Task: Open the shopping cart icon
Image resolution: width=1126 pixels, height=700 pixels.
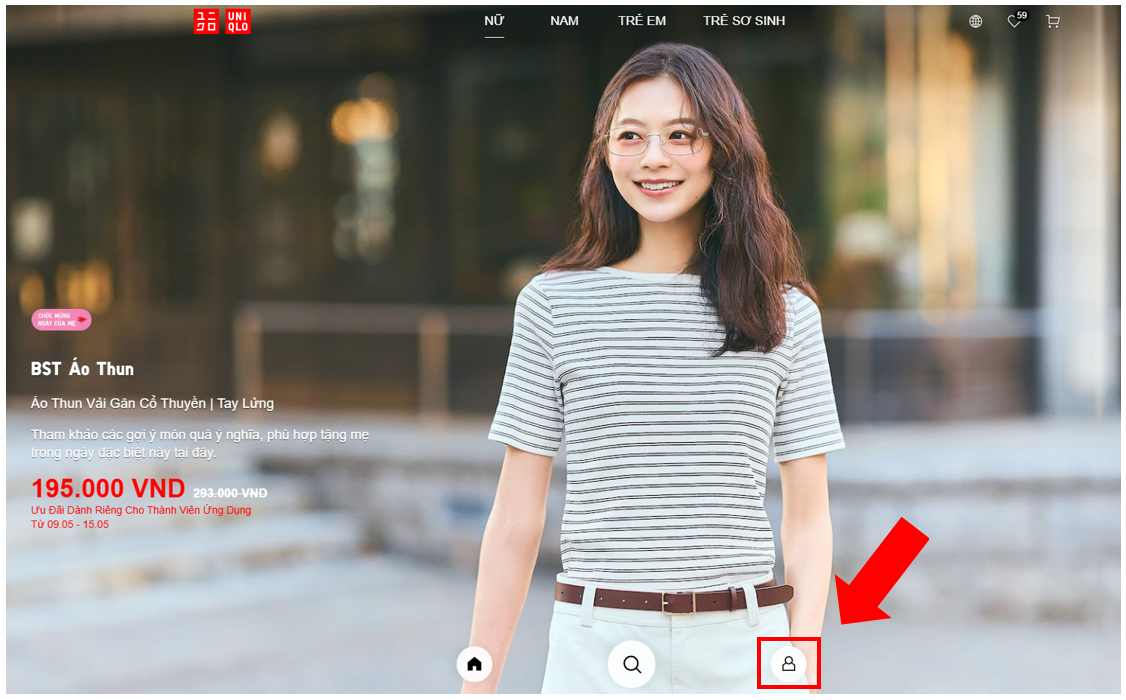Action: 1052,21
